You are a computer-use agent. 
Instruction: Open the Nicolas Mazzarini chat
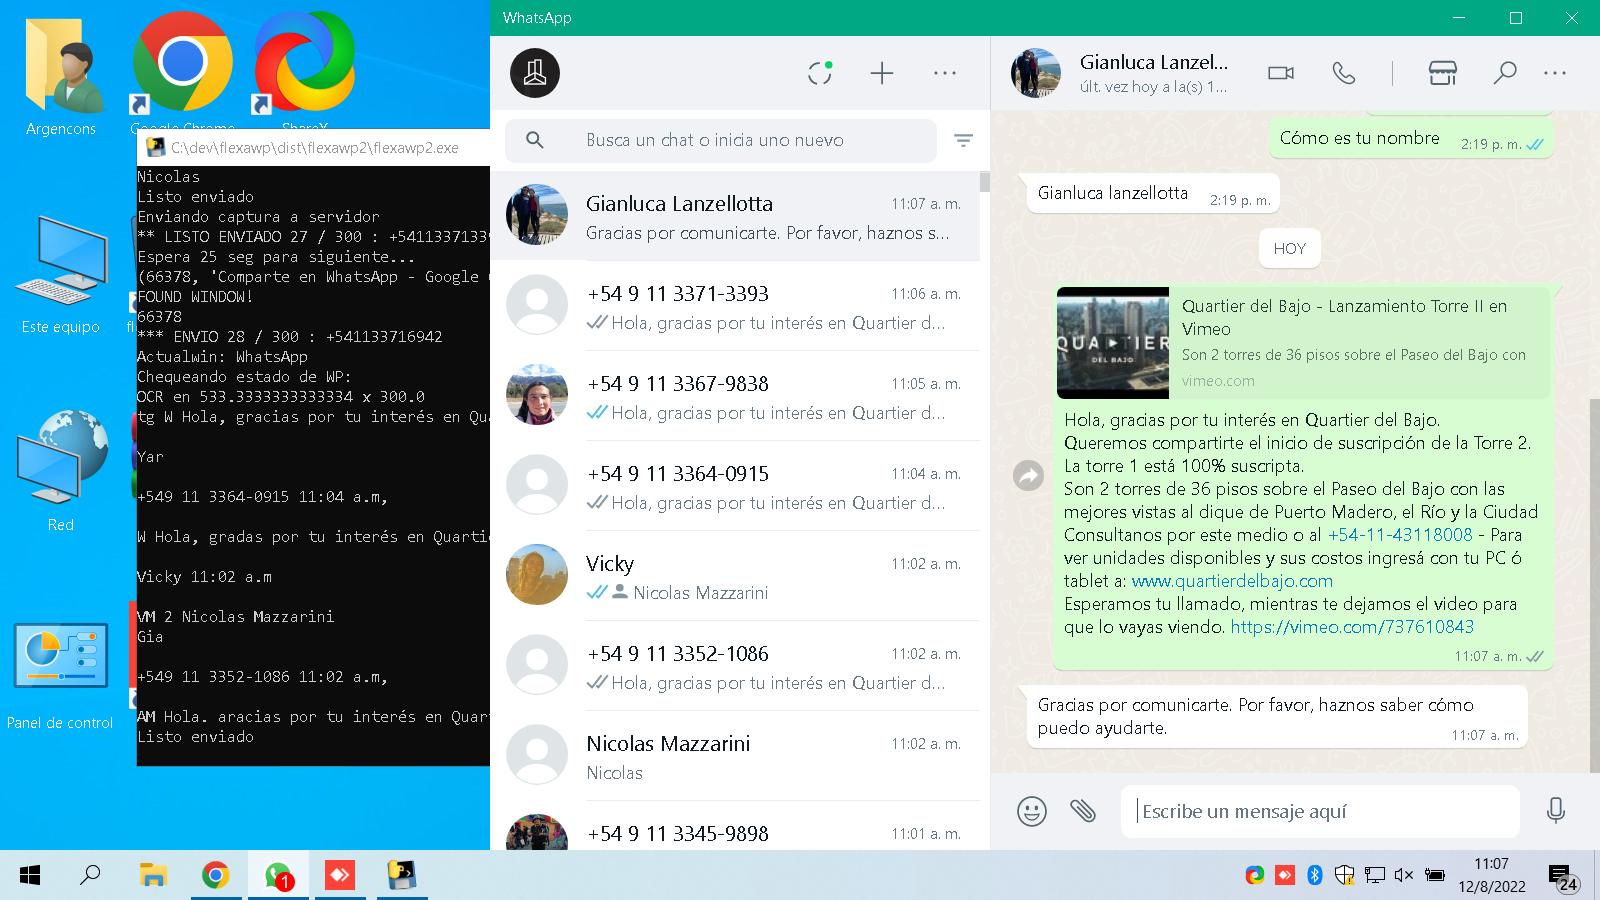735,756
